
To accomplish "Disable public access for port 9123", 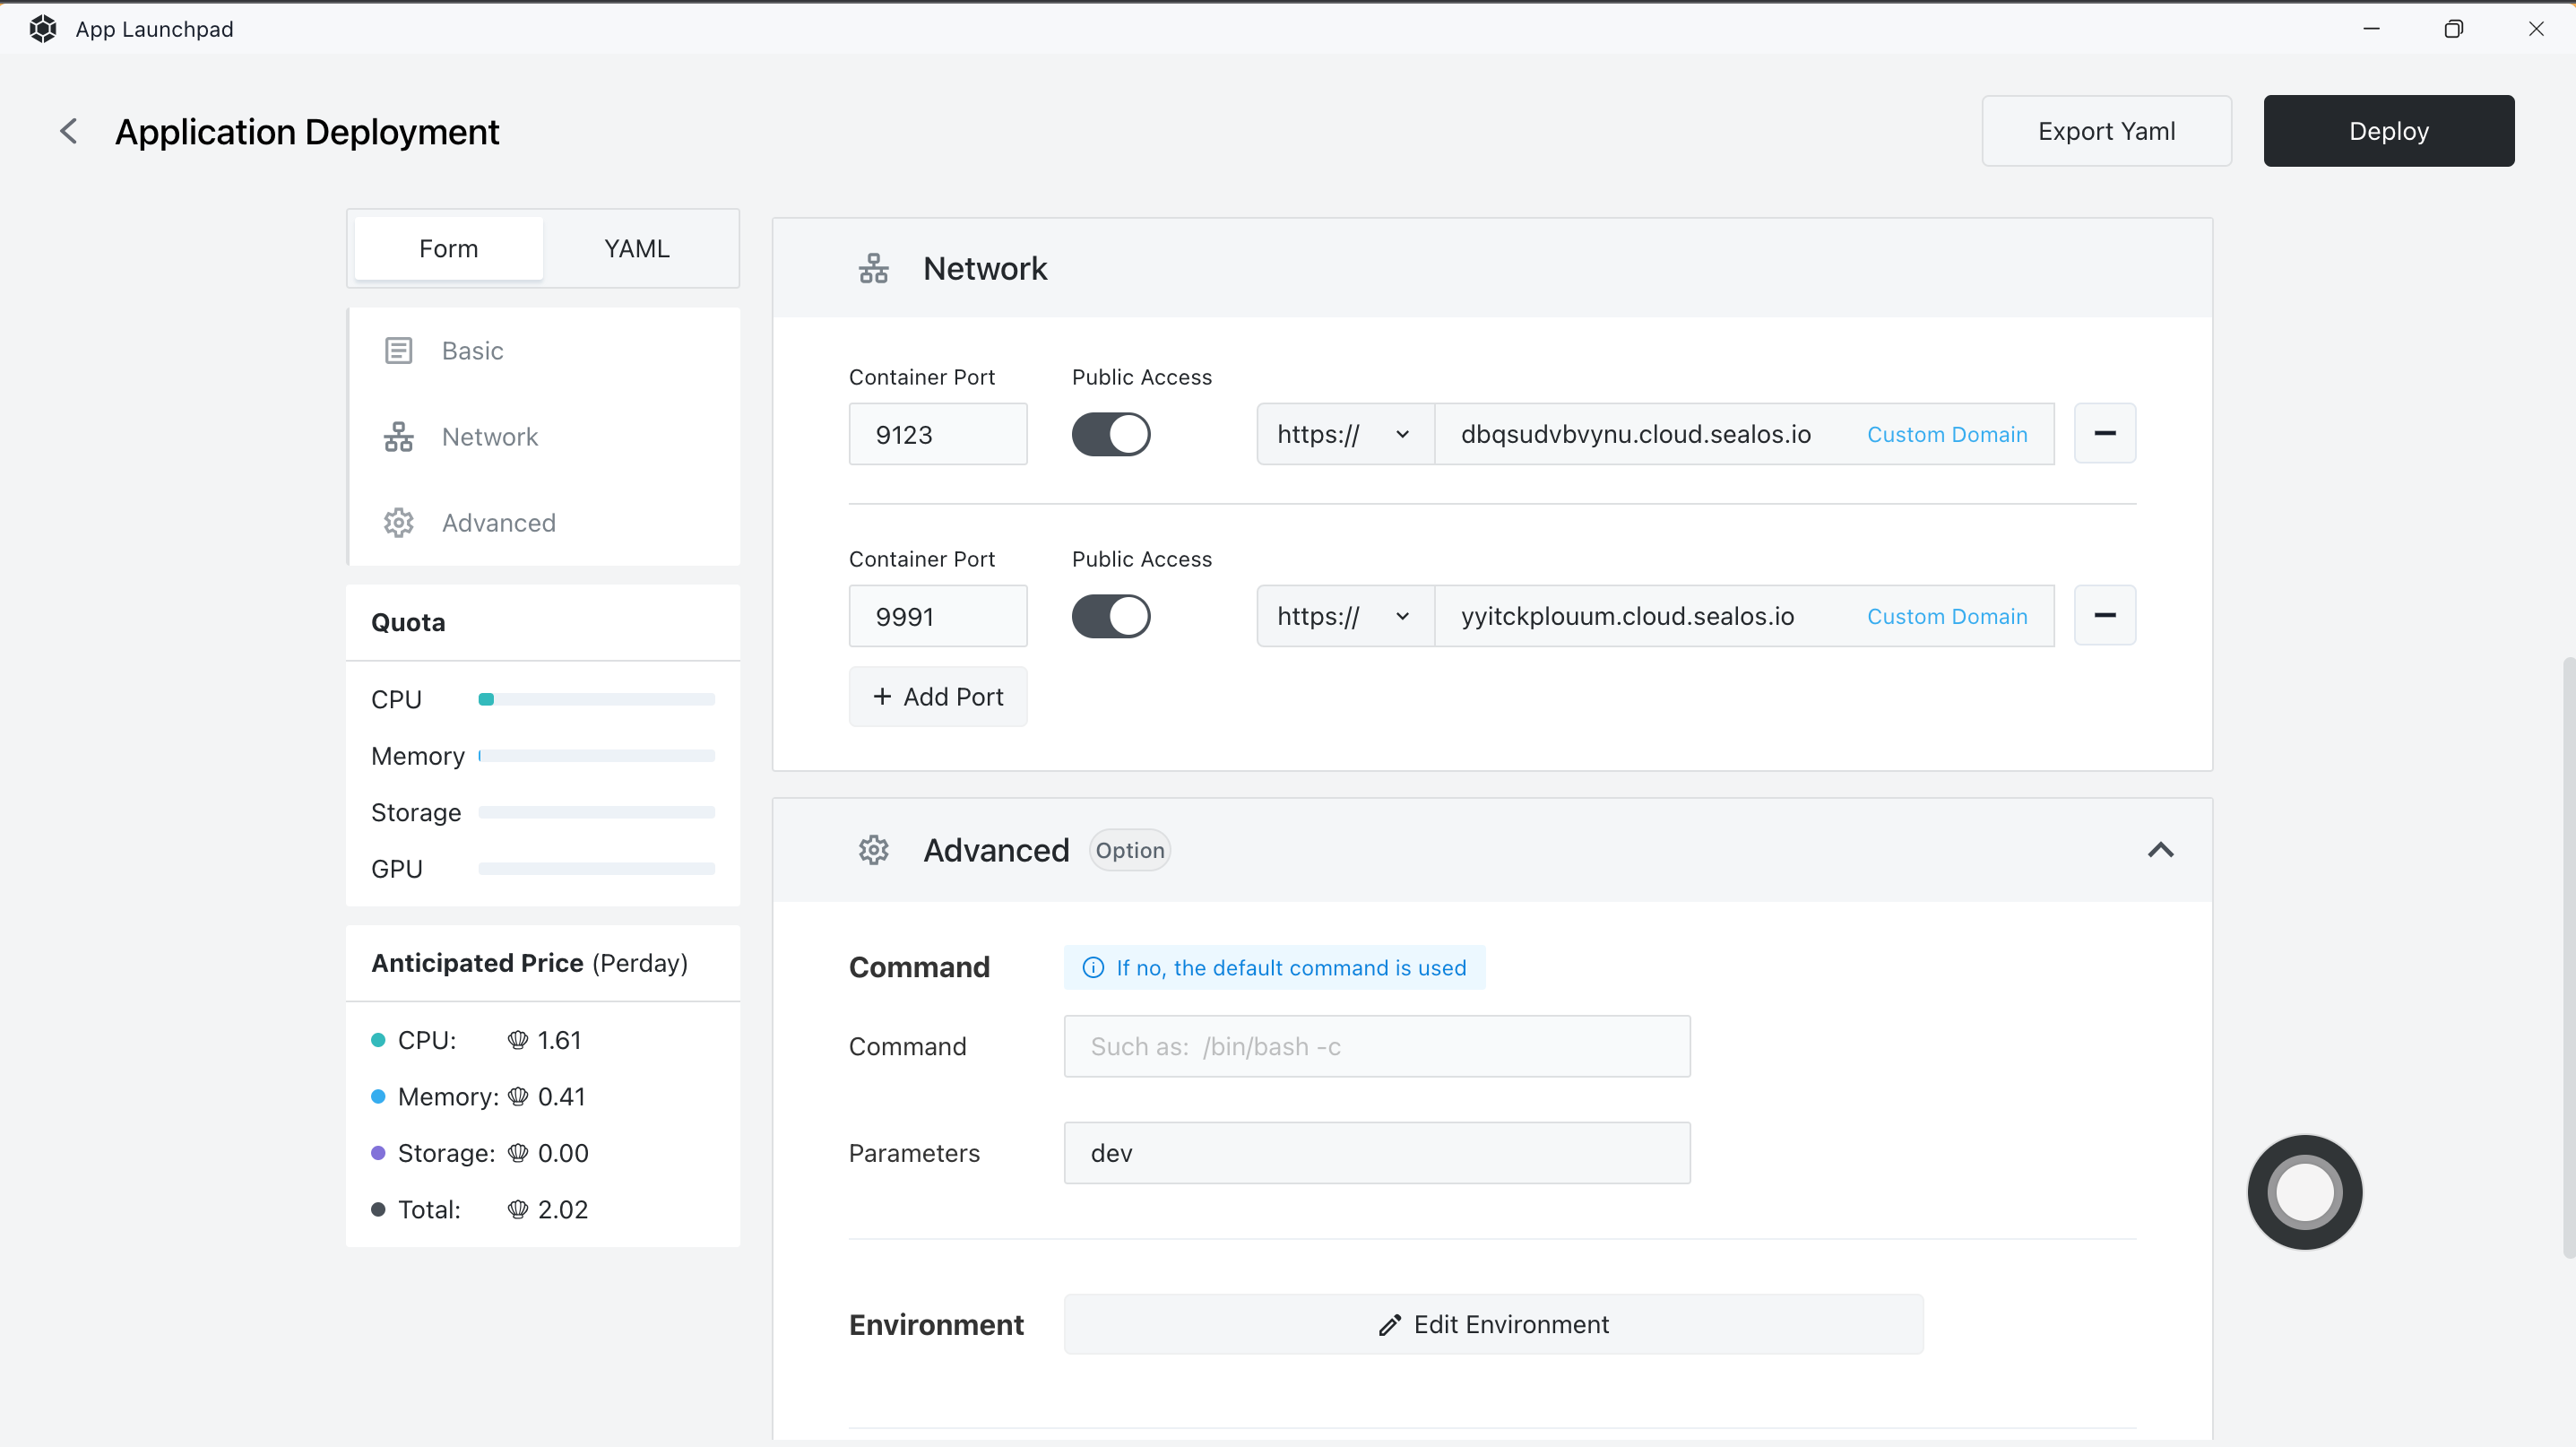I will click(x=1110, y=435).
